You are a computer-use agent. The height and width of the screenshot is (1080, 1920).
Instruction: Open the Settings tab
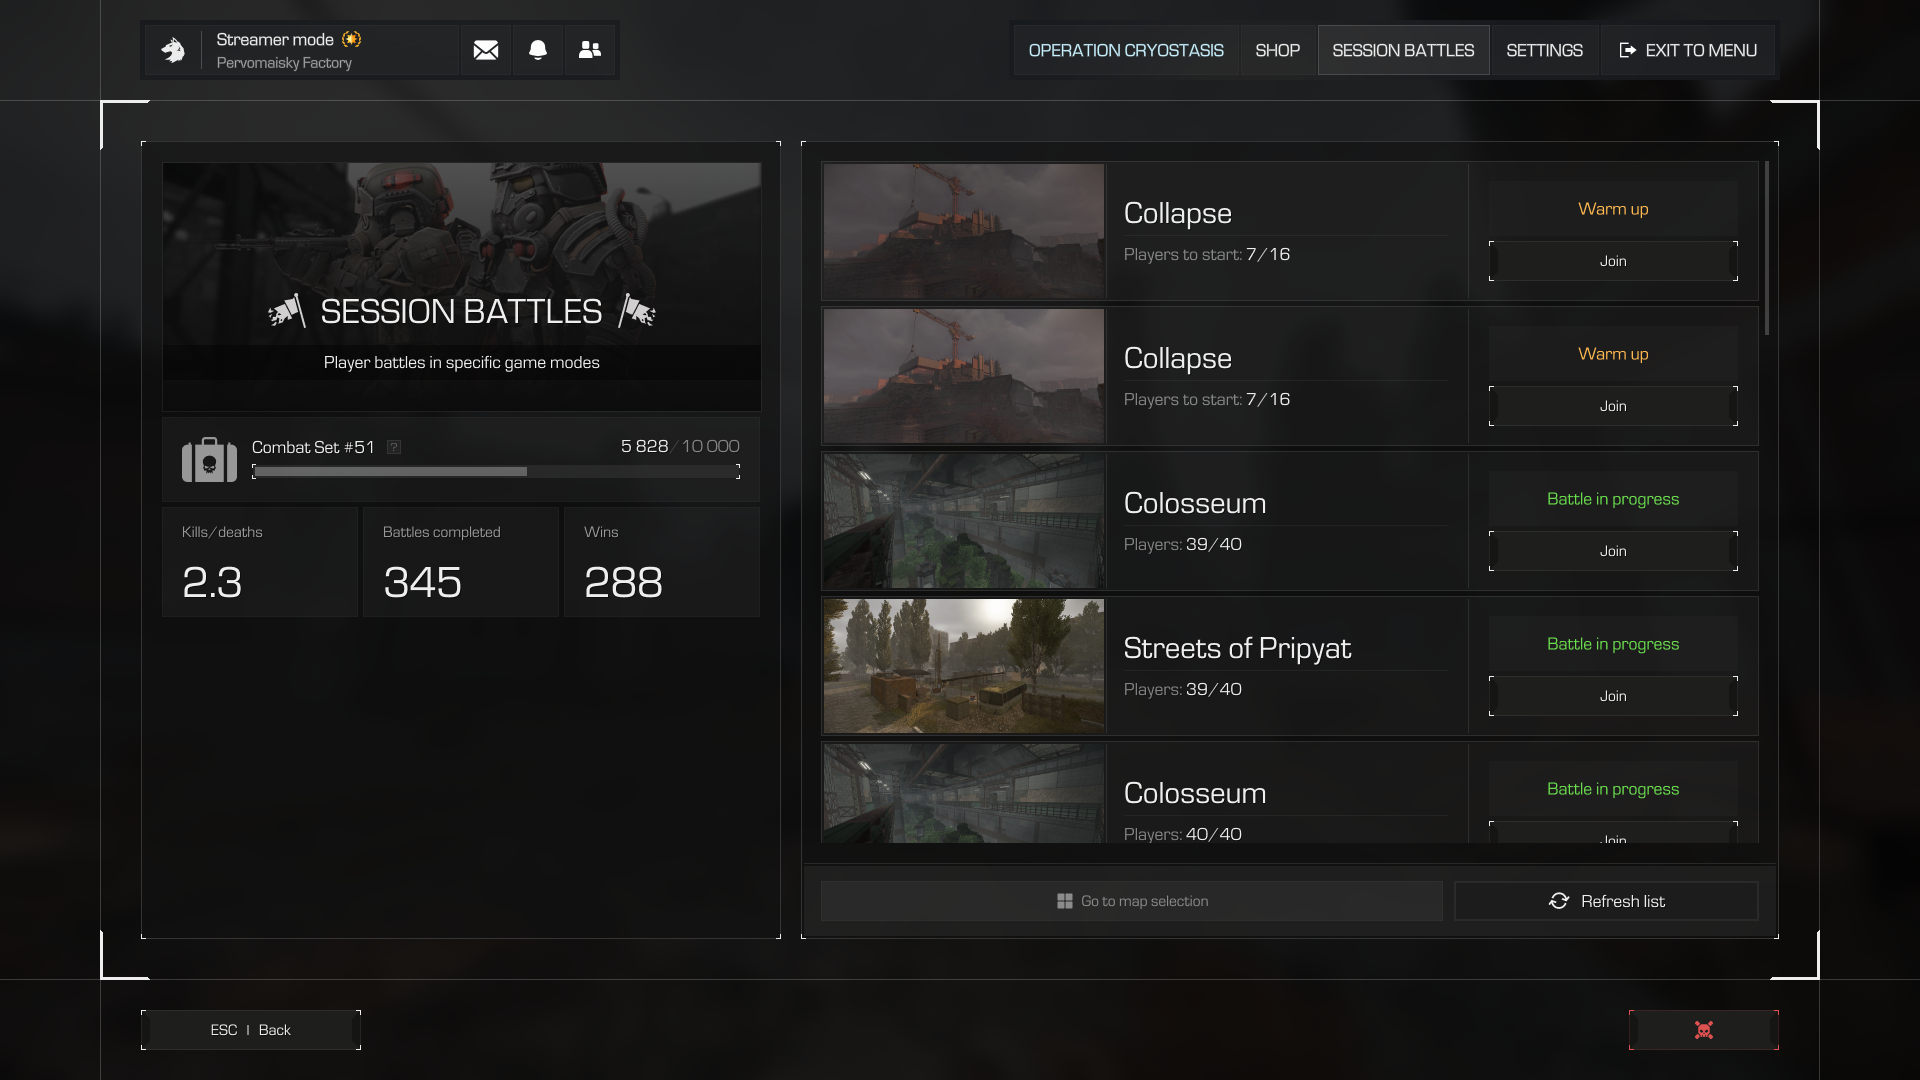click(1544, 50)
